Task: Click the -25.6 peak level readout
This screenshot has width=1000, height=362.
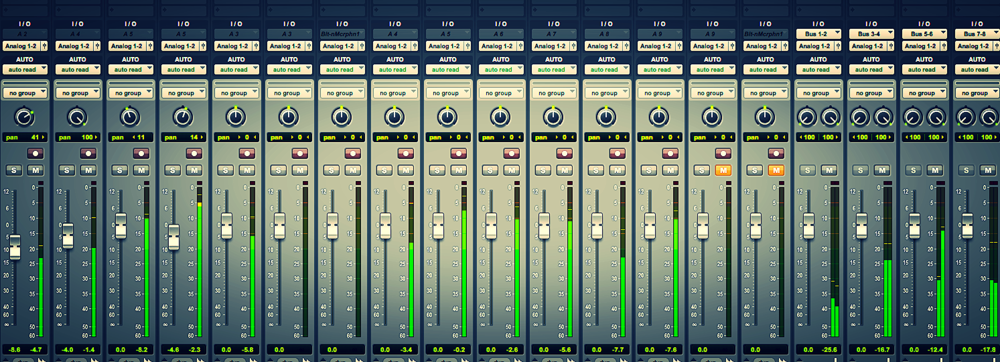Action: pyautogui.click(x=829, y=349)
